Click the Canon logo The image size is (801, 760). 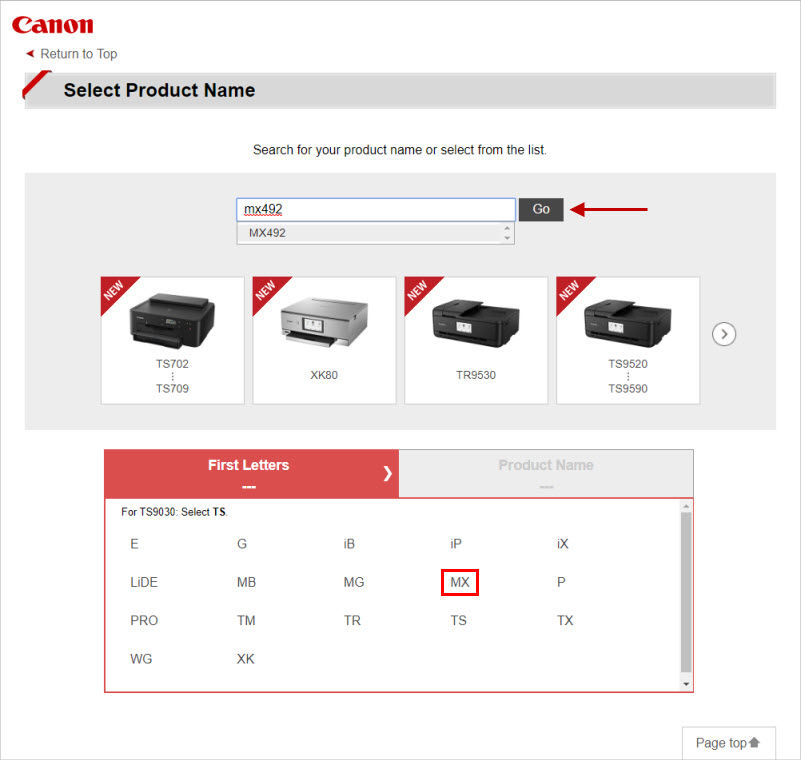pyautogui.click(x=53, y=25)
